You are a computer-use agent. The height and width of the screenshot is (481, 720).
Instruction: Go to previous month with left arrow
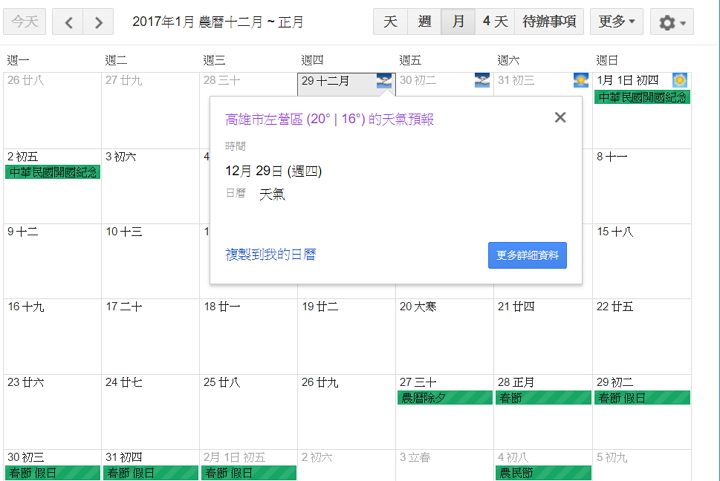(x=67, y=21)
